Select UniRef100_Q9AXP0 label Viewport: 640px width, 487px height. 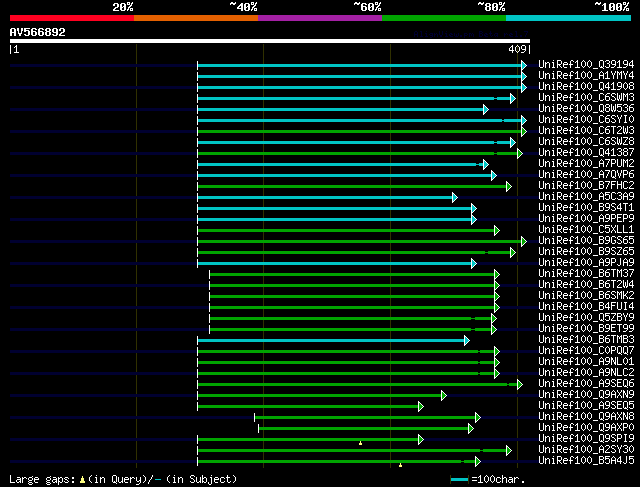click(586, 428)
